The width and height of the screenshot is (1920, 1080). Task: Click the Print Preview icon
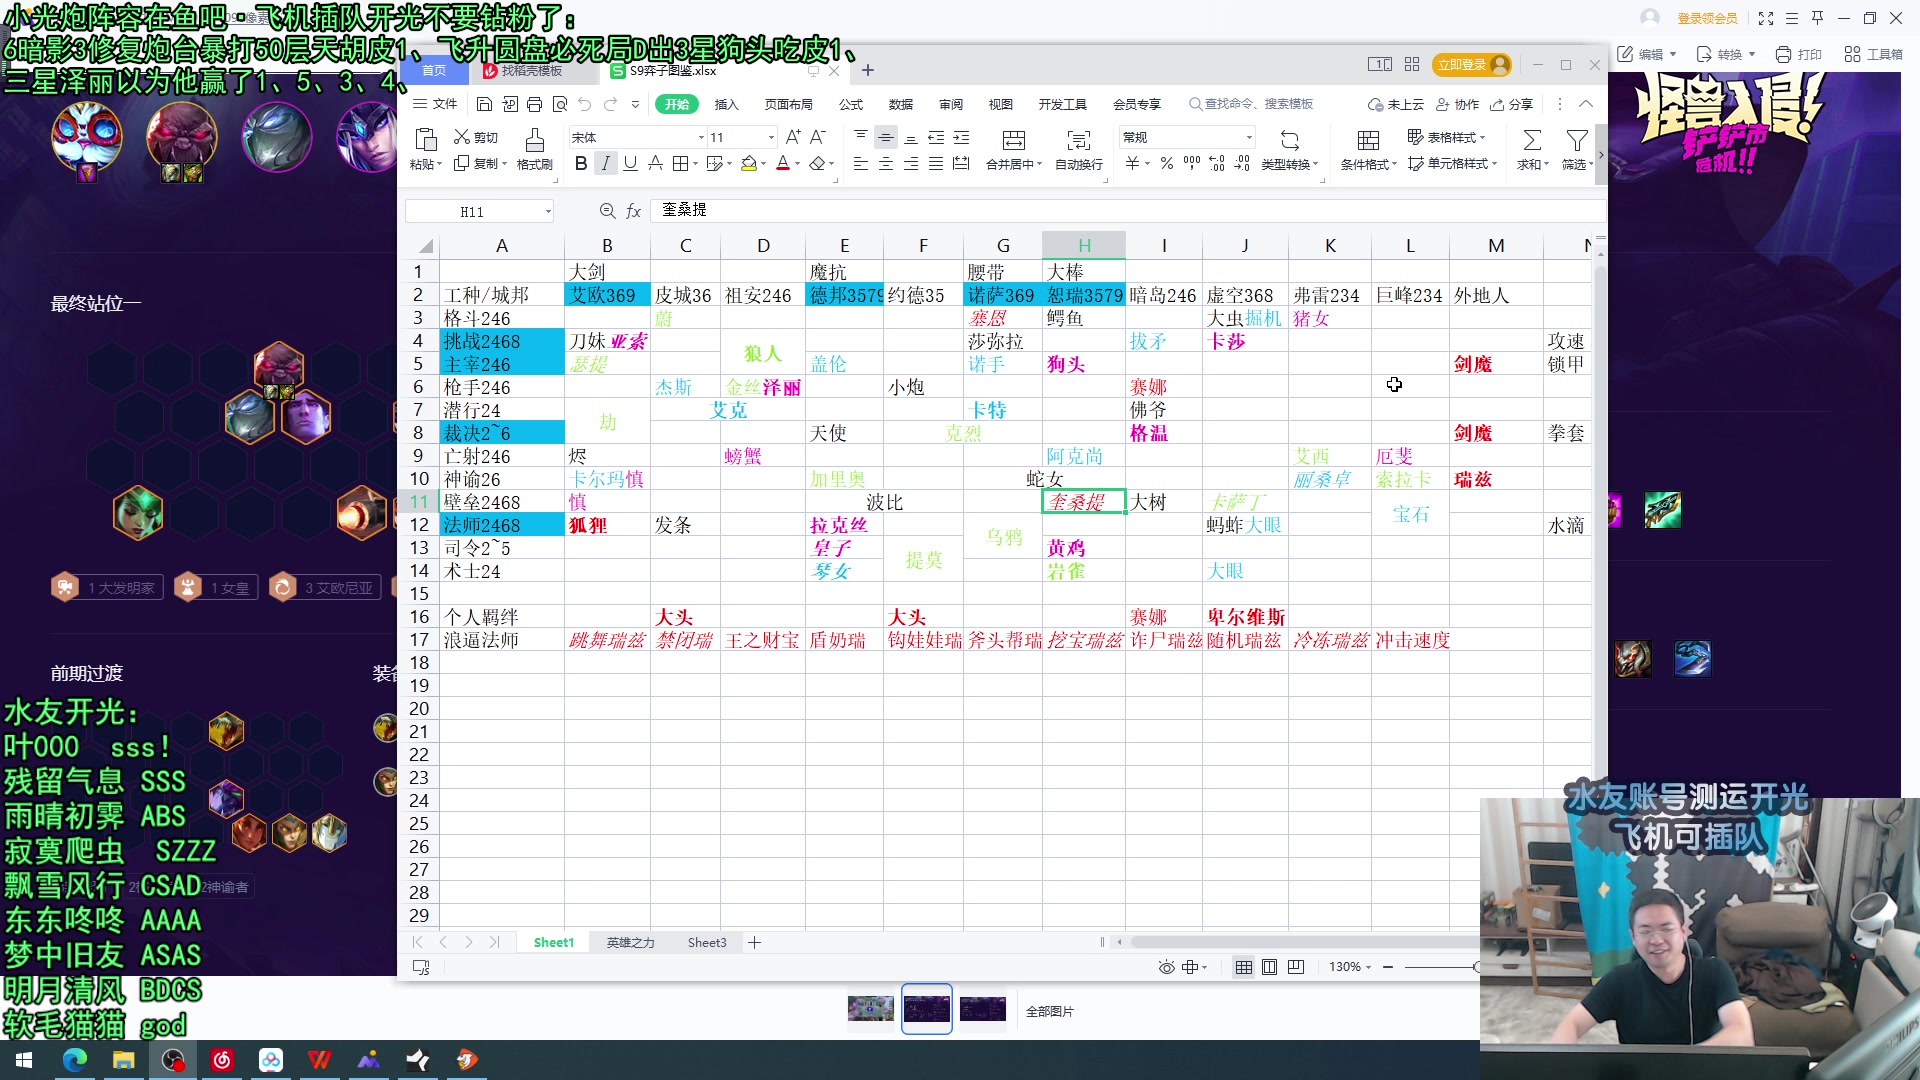(559, 104)
